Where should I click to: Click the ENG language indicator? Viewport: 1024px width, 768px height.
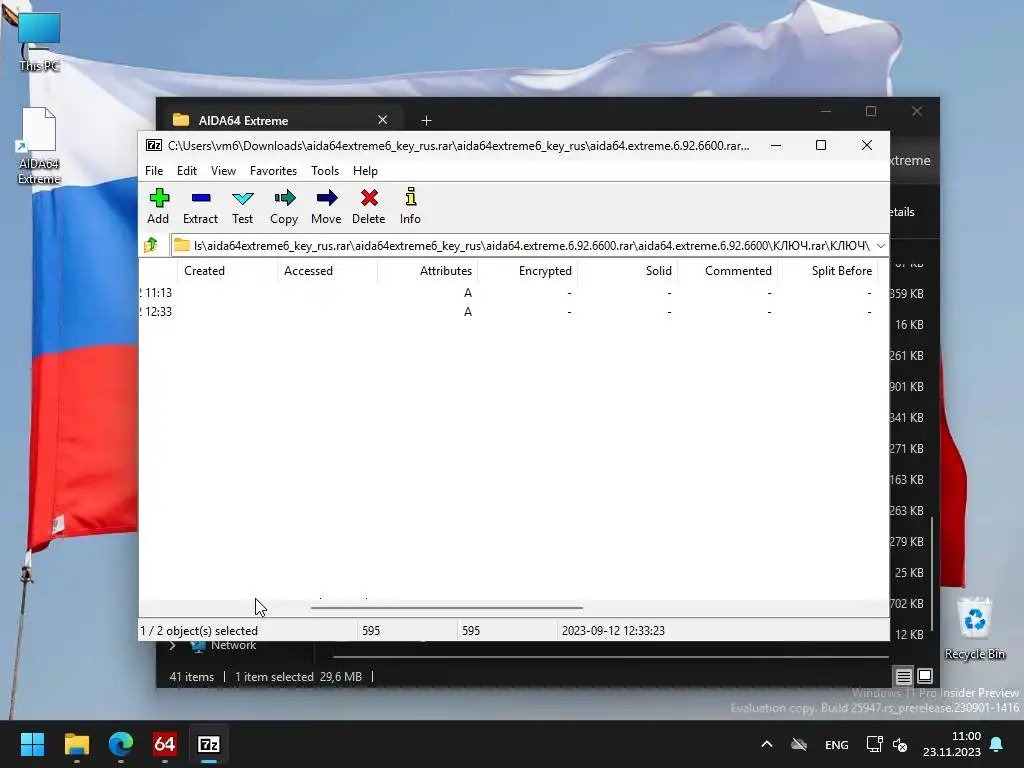pyautogui.click(x=837, y=744)
